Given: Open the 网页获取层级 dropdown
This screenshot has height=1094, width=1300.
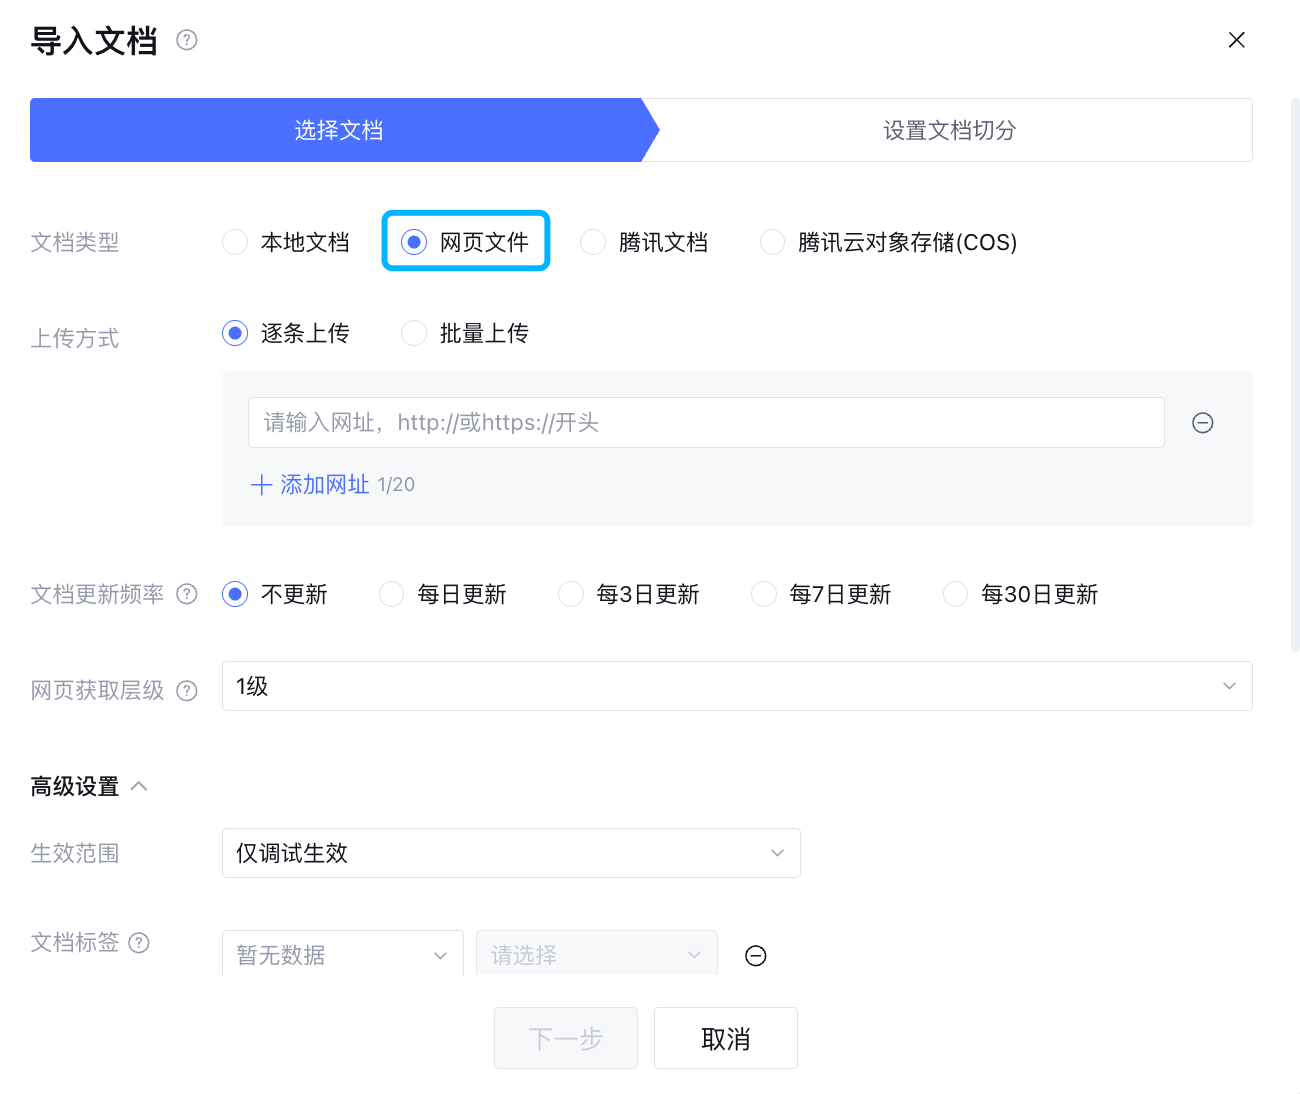Looking at the screenshot, I should click(736, 686).
